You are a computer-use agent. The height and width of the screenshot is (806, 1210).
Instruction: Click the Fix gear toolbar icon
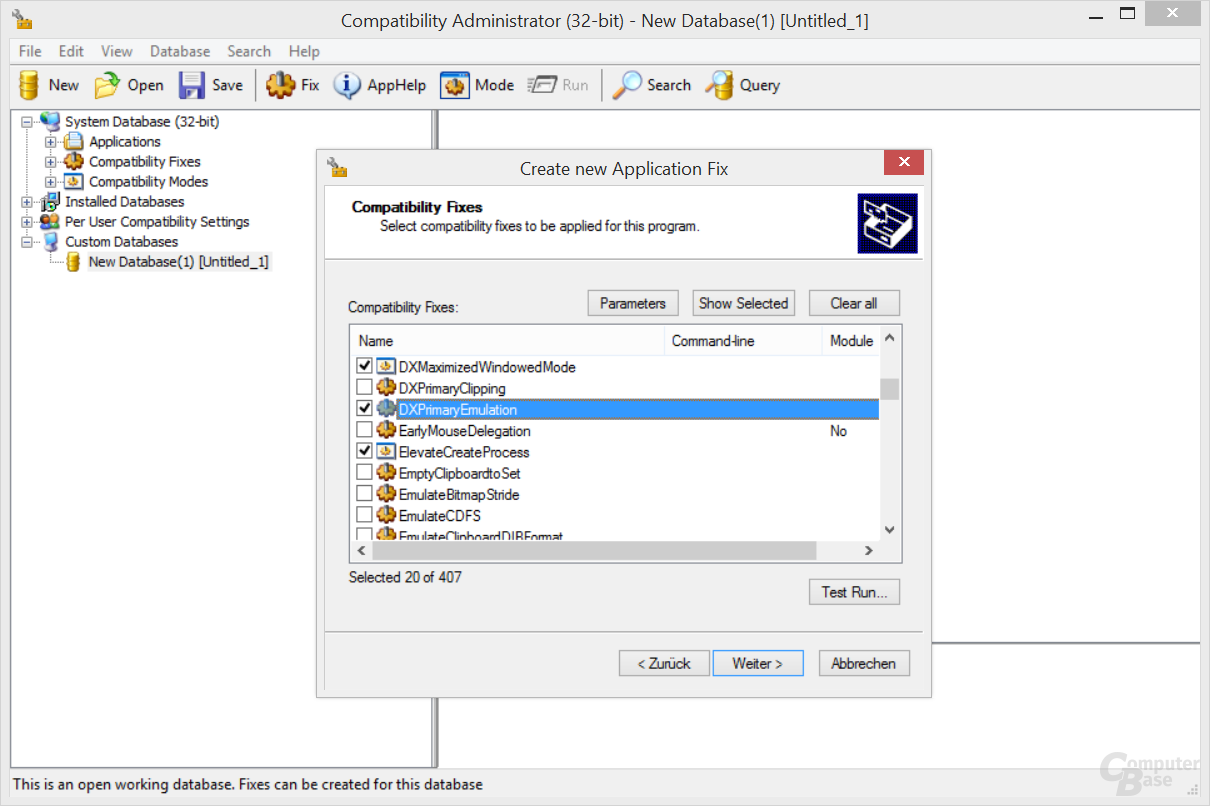coord(281,85)
